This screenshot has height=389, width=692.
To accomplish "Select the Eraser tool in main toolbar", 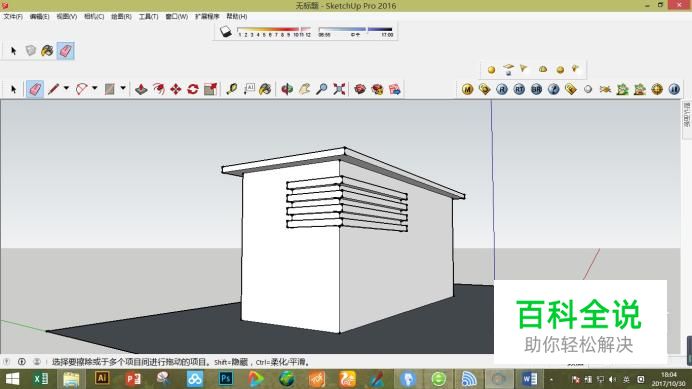I will [x=35, y=89].
